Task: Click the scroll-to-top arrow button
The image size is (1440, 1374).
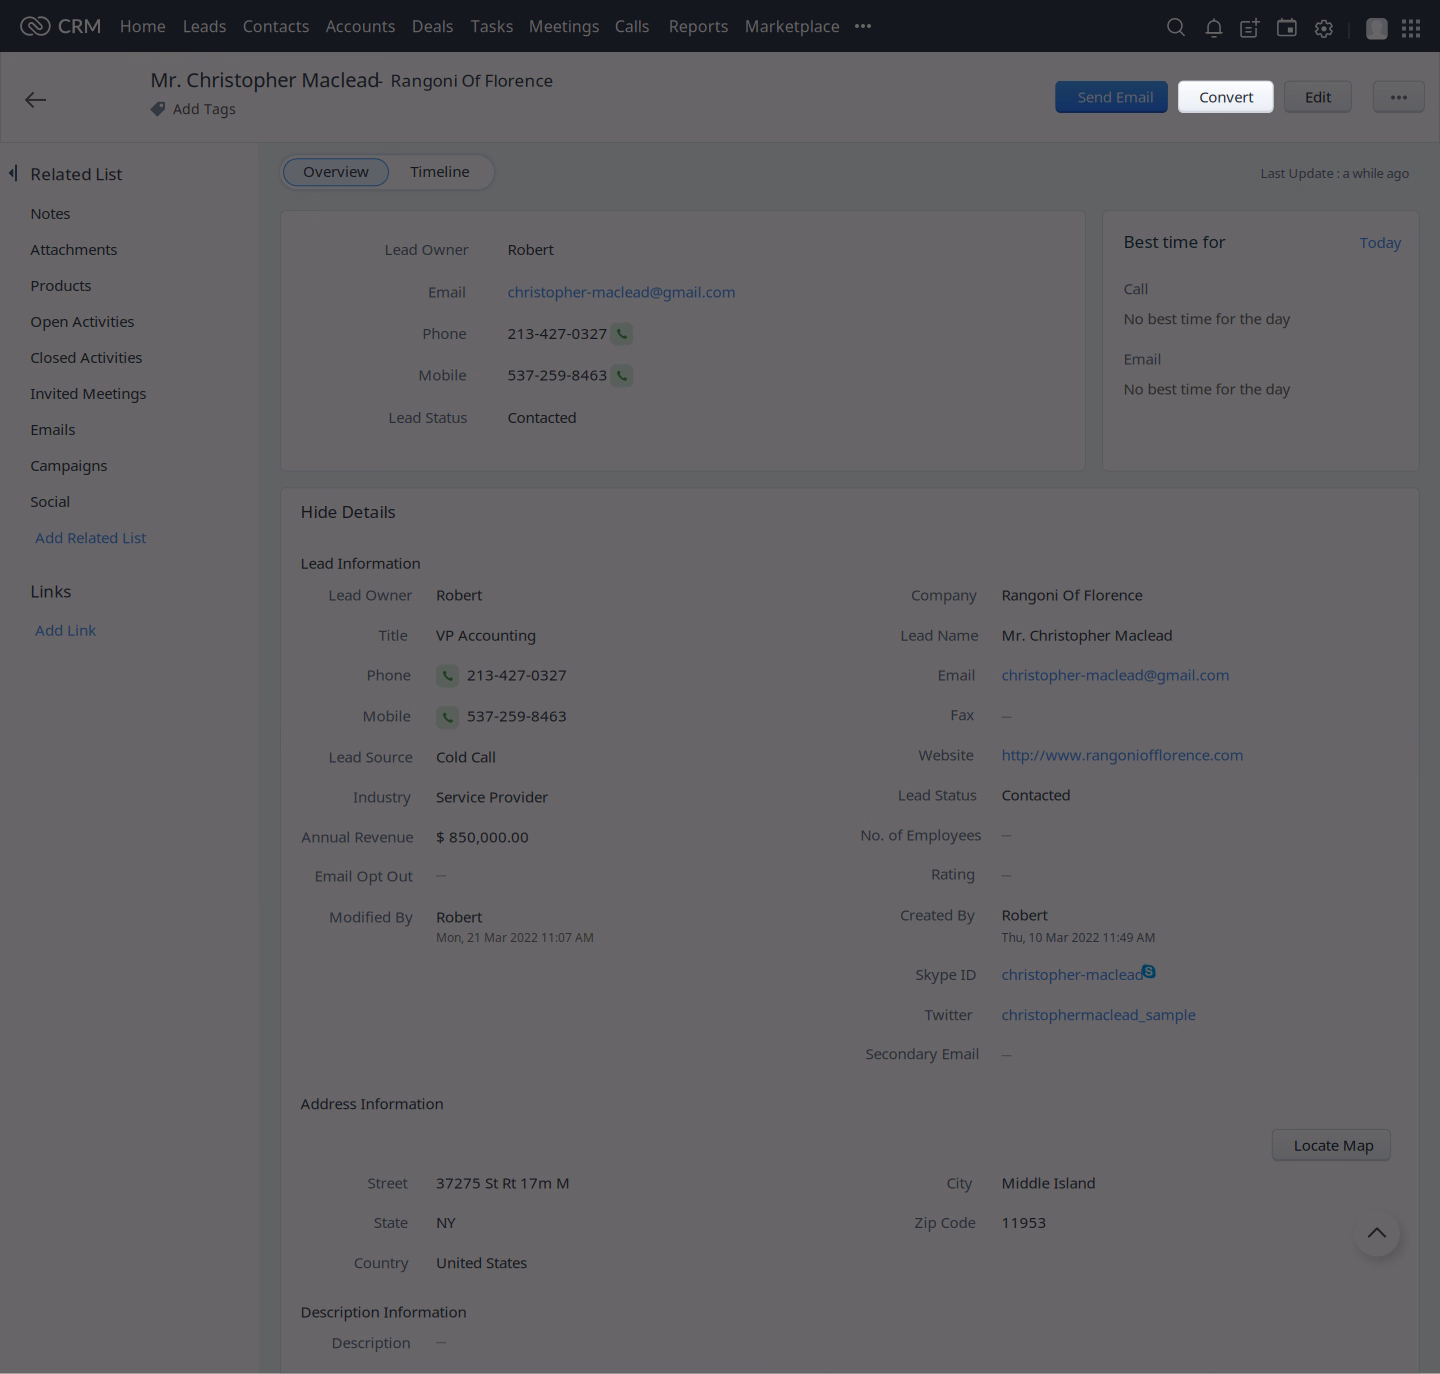Action: [x=1376, y=1233]
